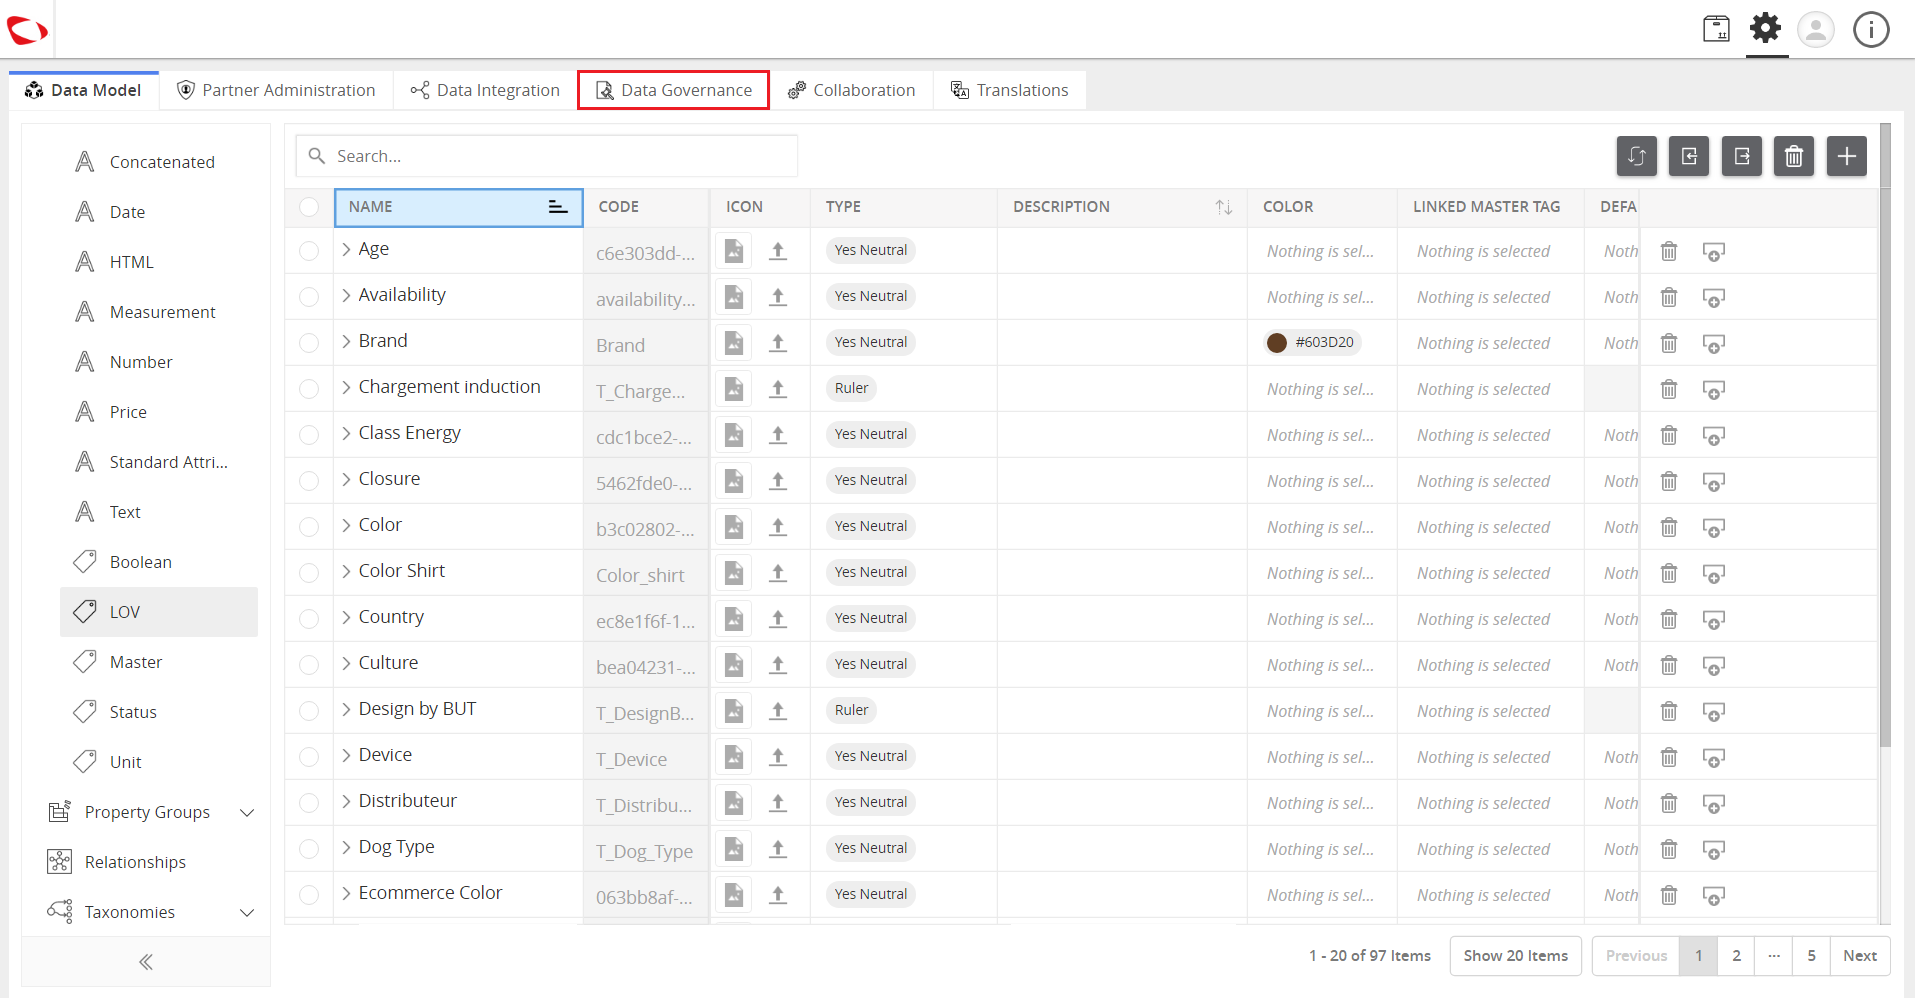This screenshot has height=998, width=1915.
Task: Click image icon in Color Shirt row
Action: [x=734, y=573]
